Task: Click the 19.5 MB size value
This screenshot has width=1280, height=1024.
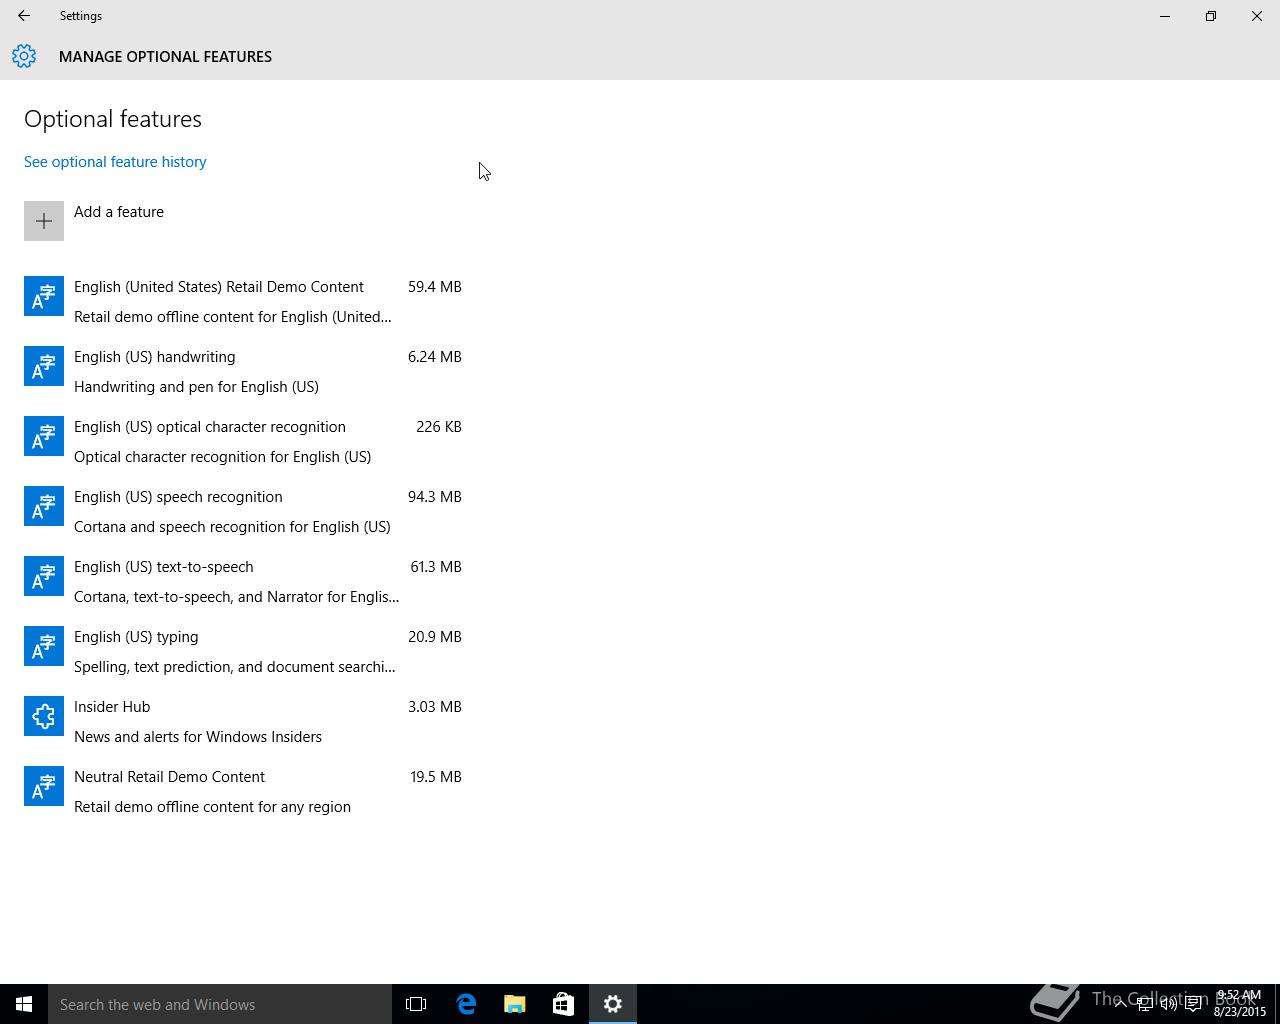Action: coord(436,777)
